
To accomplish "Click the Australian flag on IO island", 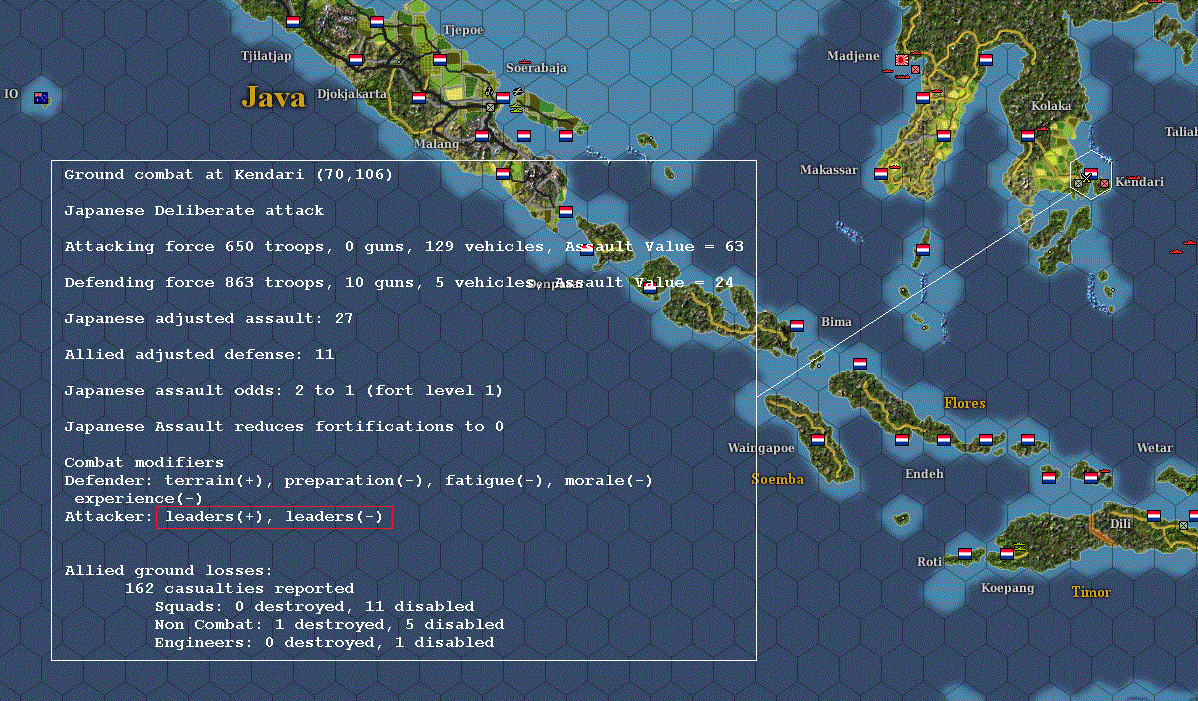I will [x=41, y=98].
